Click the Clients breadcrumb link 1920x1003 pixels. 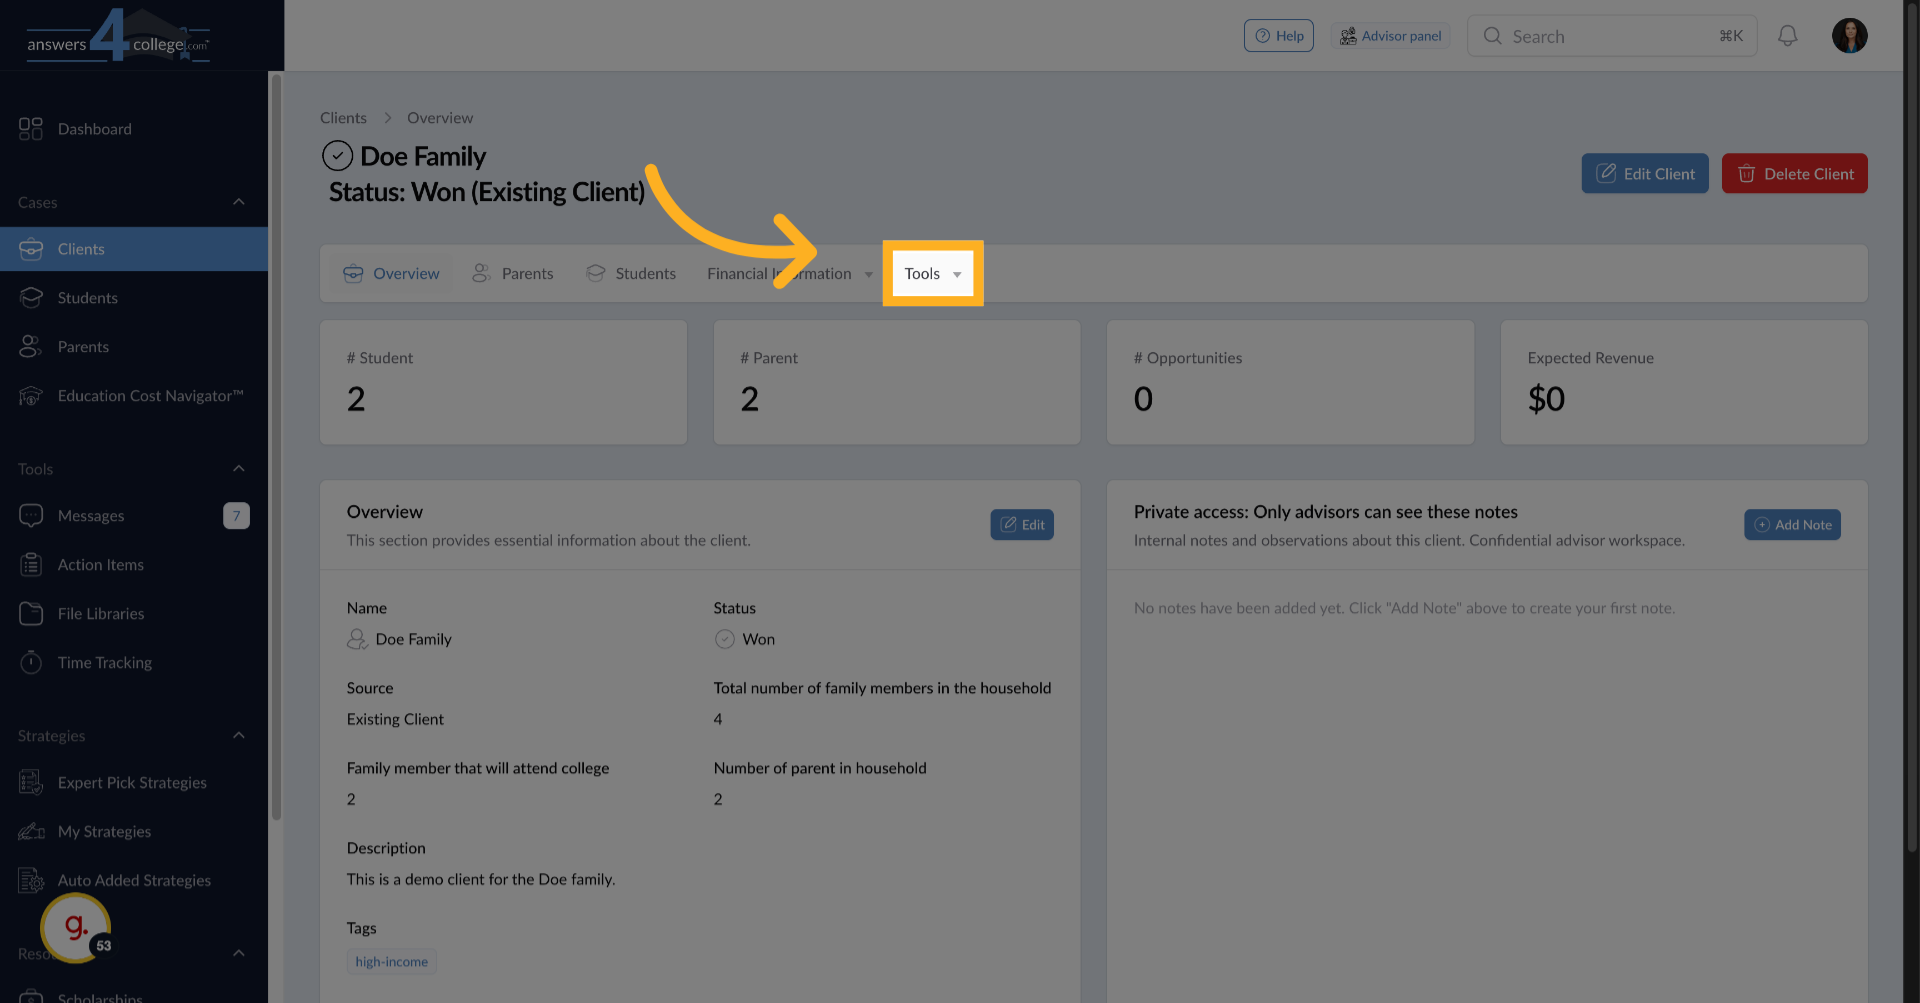[x=343, y=118]
